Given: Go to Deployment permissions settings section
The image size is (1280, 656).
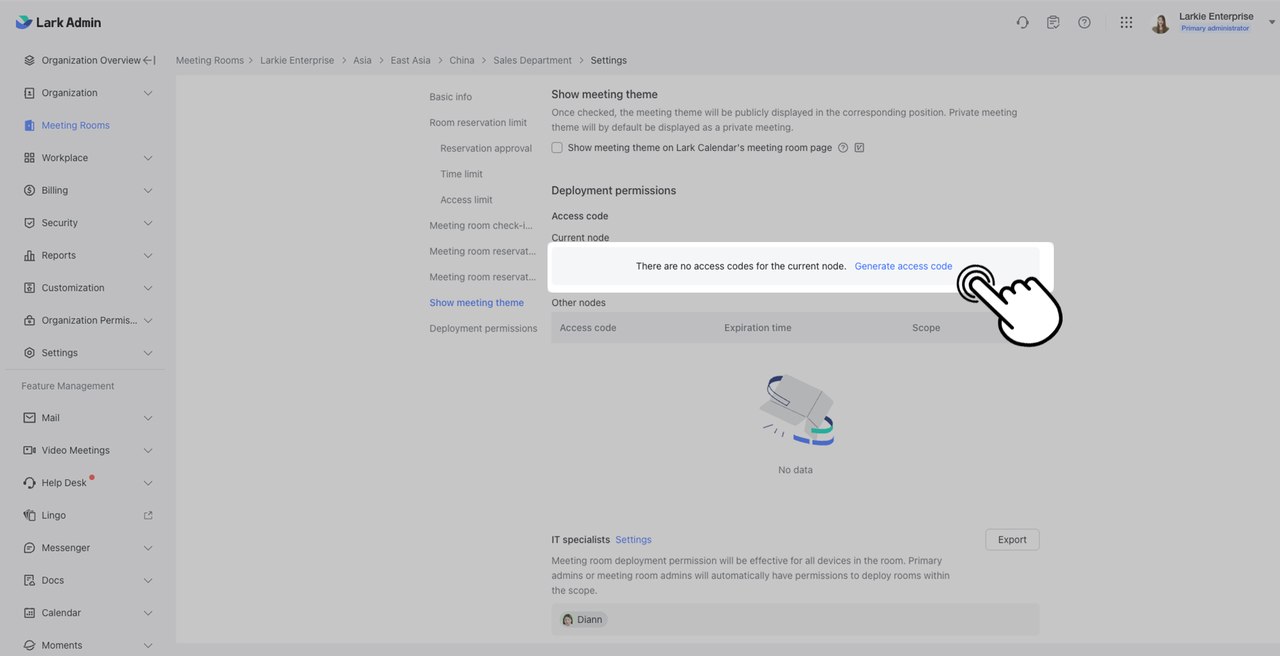Looking at the screenshot, I should click(483, 328).
